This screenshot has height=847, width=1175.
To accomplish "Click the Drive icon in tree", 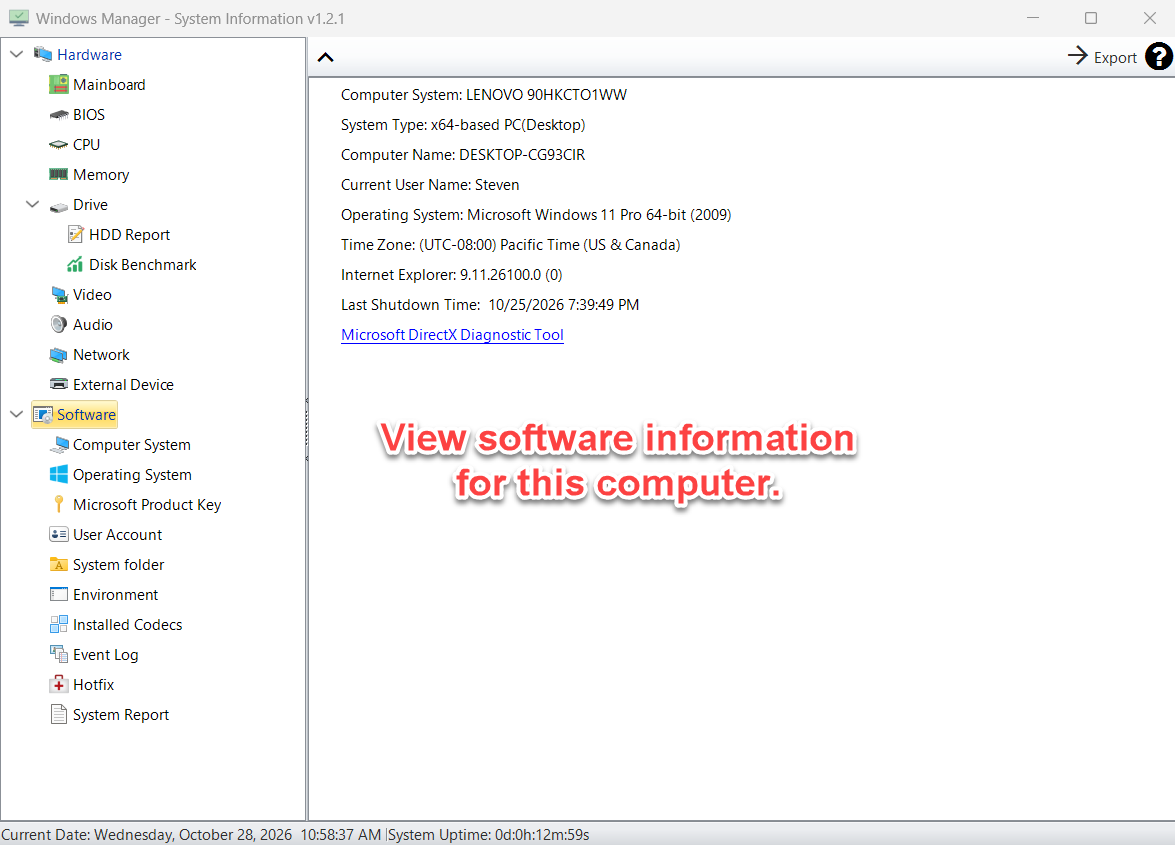I will (x=58, y=206).
